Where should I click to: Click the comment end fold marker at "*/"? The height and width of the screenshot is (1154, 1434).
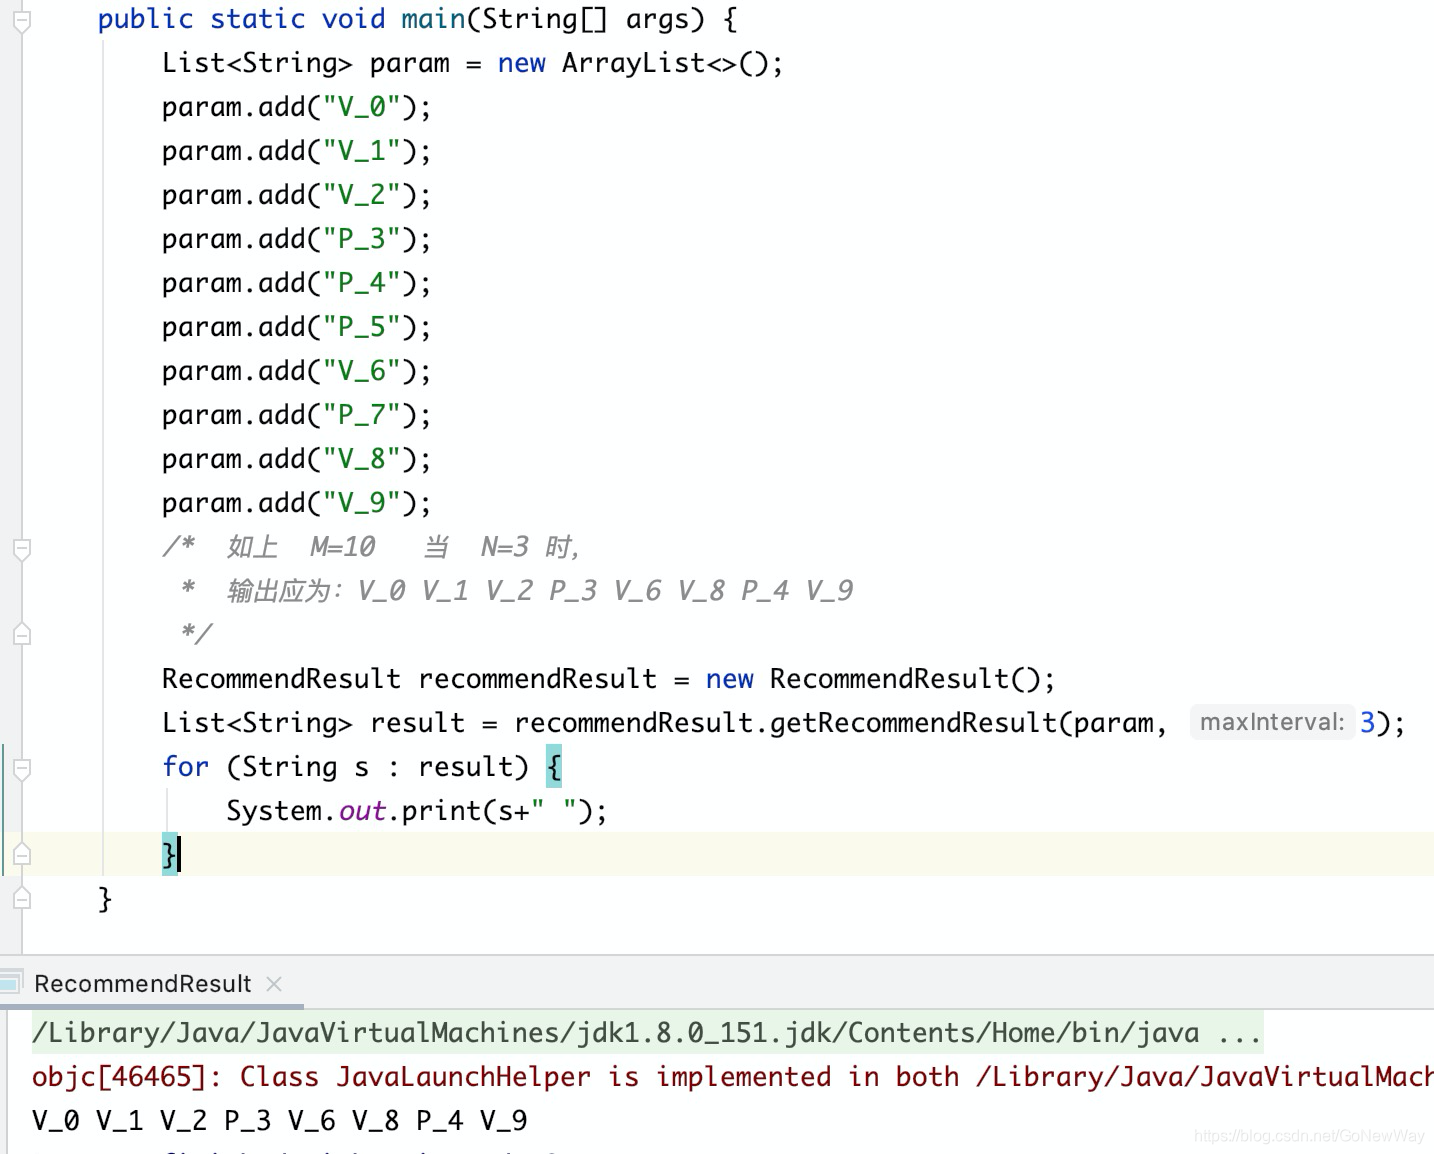[x=21, y=634]
